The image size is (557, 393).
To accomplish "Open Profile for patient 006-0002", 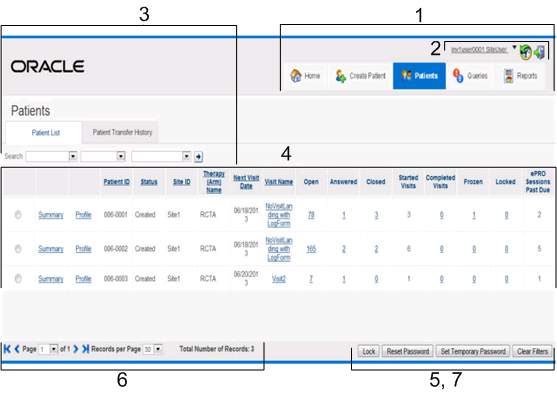I will (x=83, y=249).
